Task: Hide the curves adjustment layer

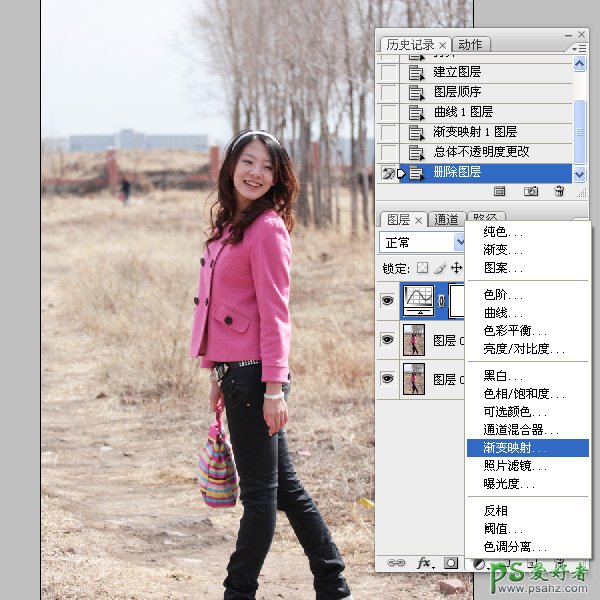Action: click(387, 300)
